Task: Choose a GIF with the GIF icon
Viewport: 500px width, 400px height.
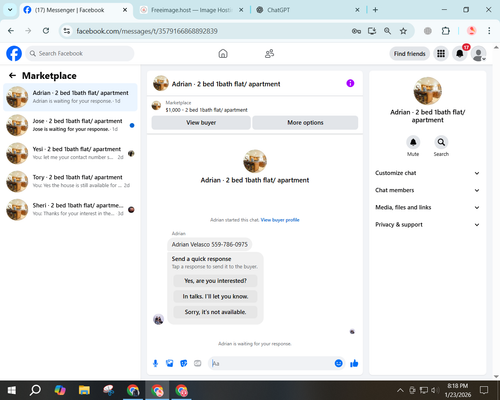Action: [198, 363]
